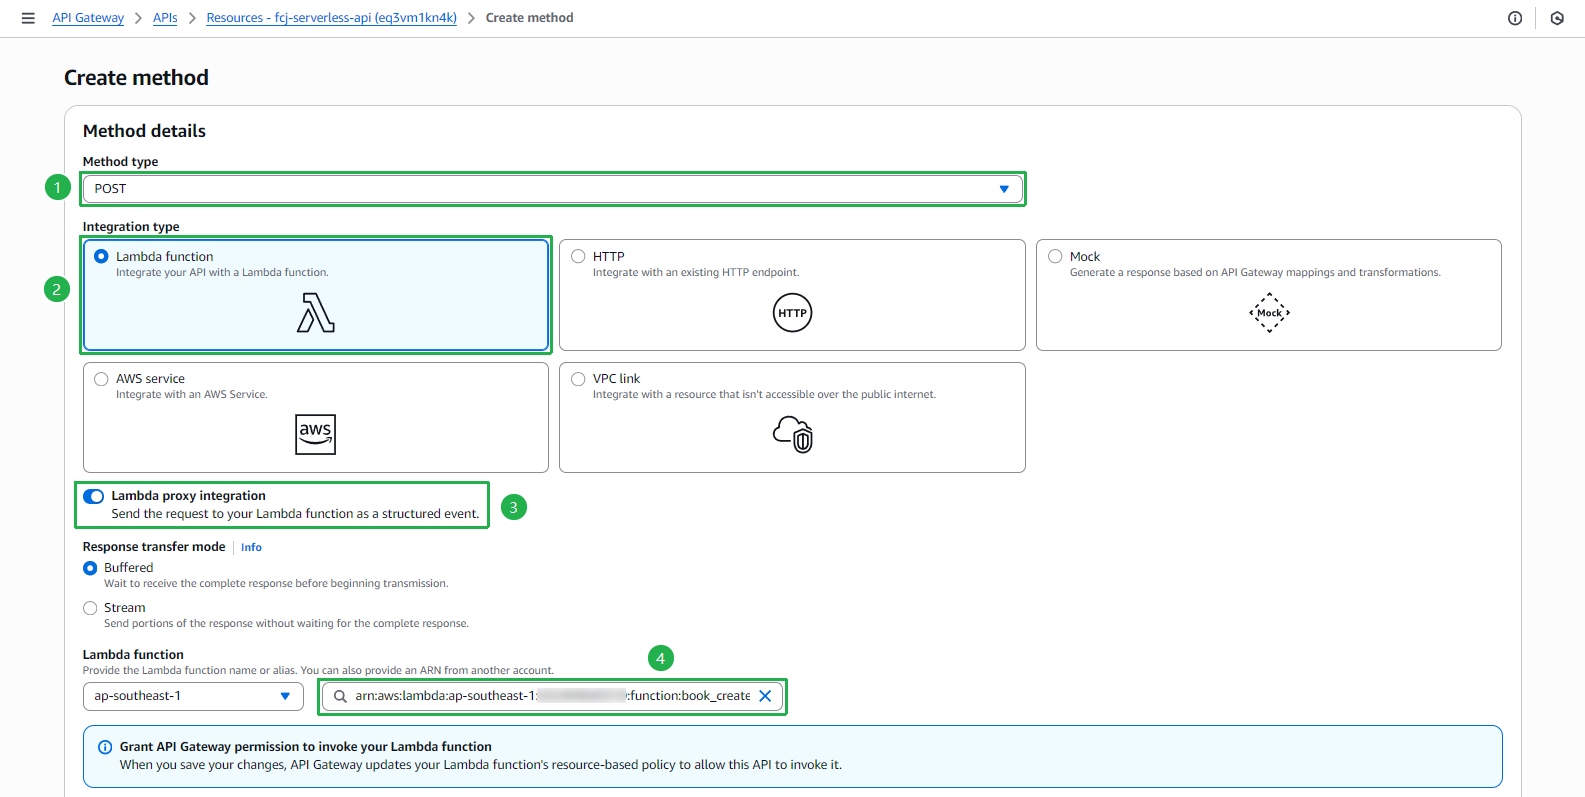Image resolution: width=1585 pixels, height=797 pixels.
Task: Click the Mock diamond icon
Action: tap(1269, 313)
